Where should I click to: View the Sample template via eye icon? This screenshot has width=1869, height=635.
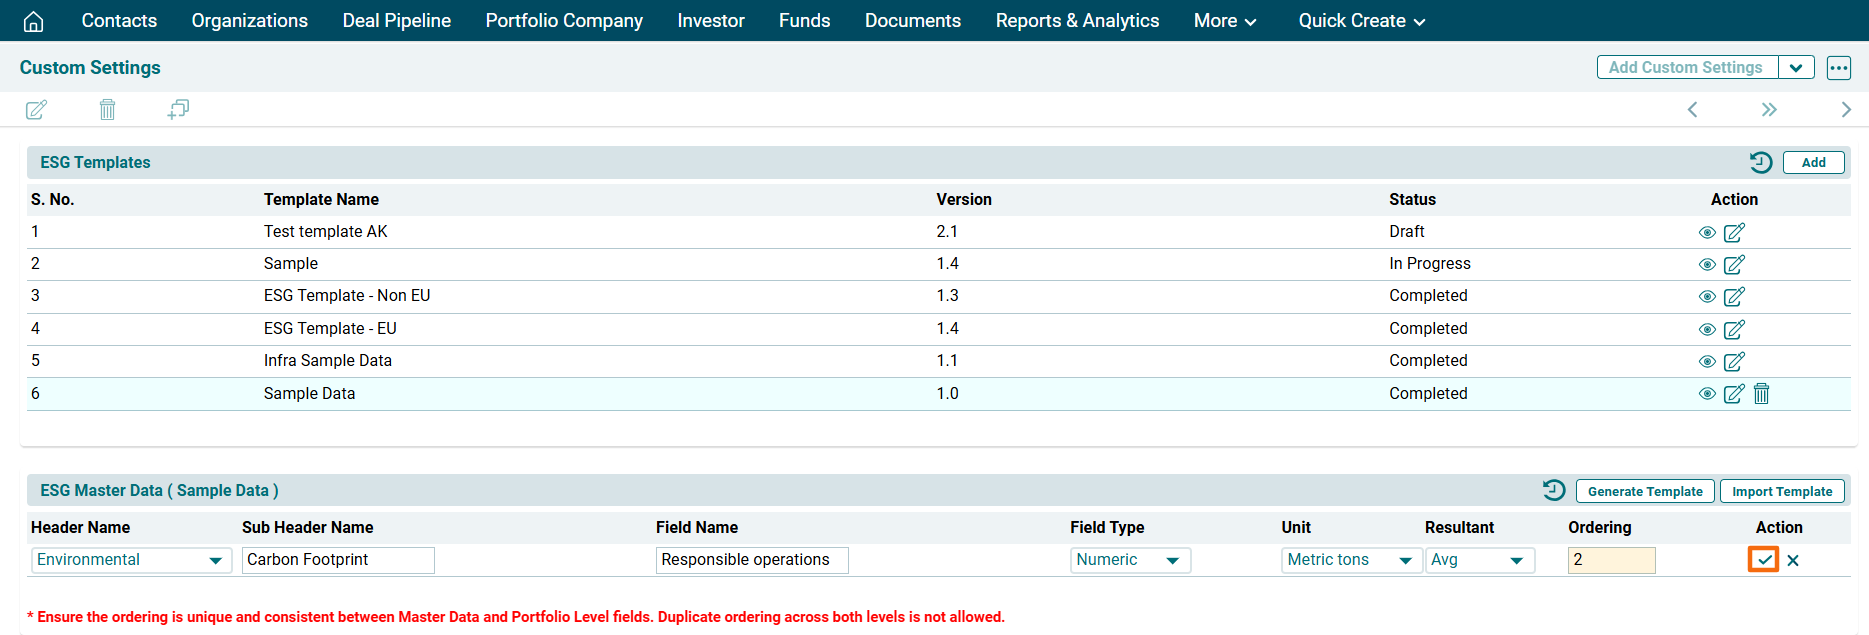[x=1707, y=265]
